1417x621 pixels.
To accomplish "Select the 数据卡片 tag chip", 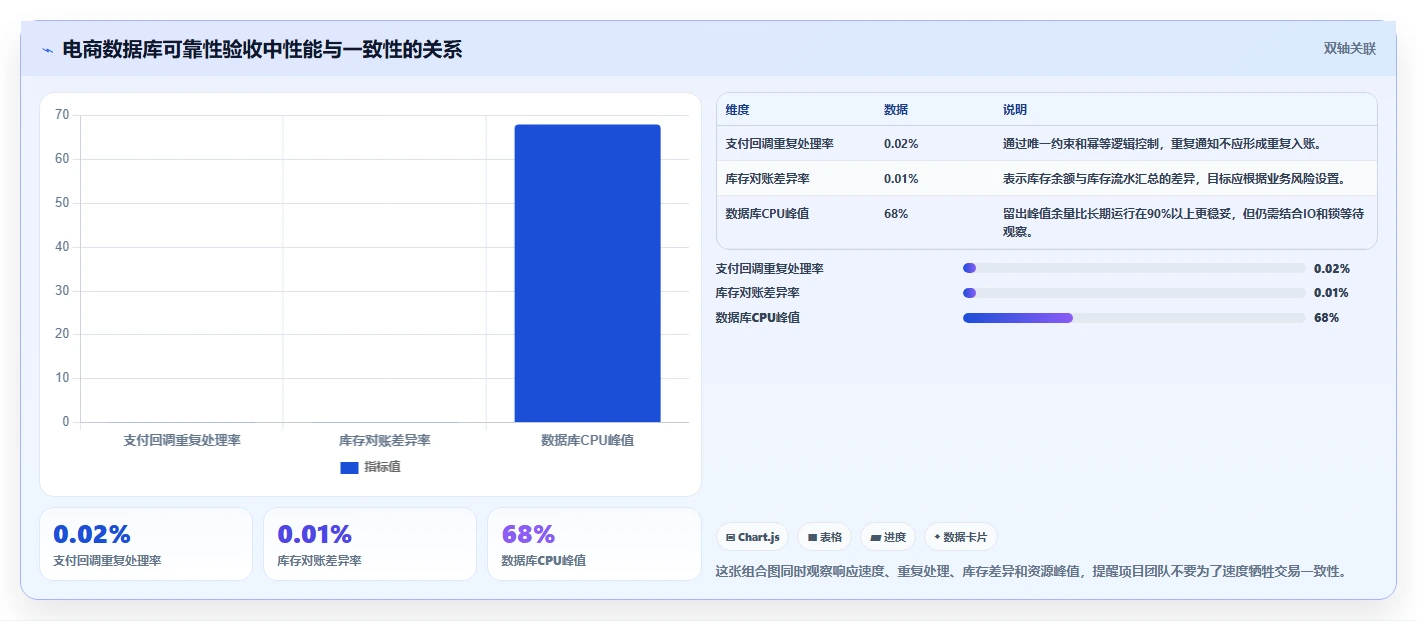I will click(960, 537).
